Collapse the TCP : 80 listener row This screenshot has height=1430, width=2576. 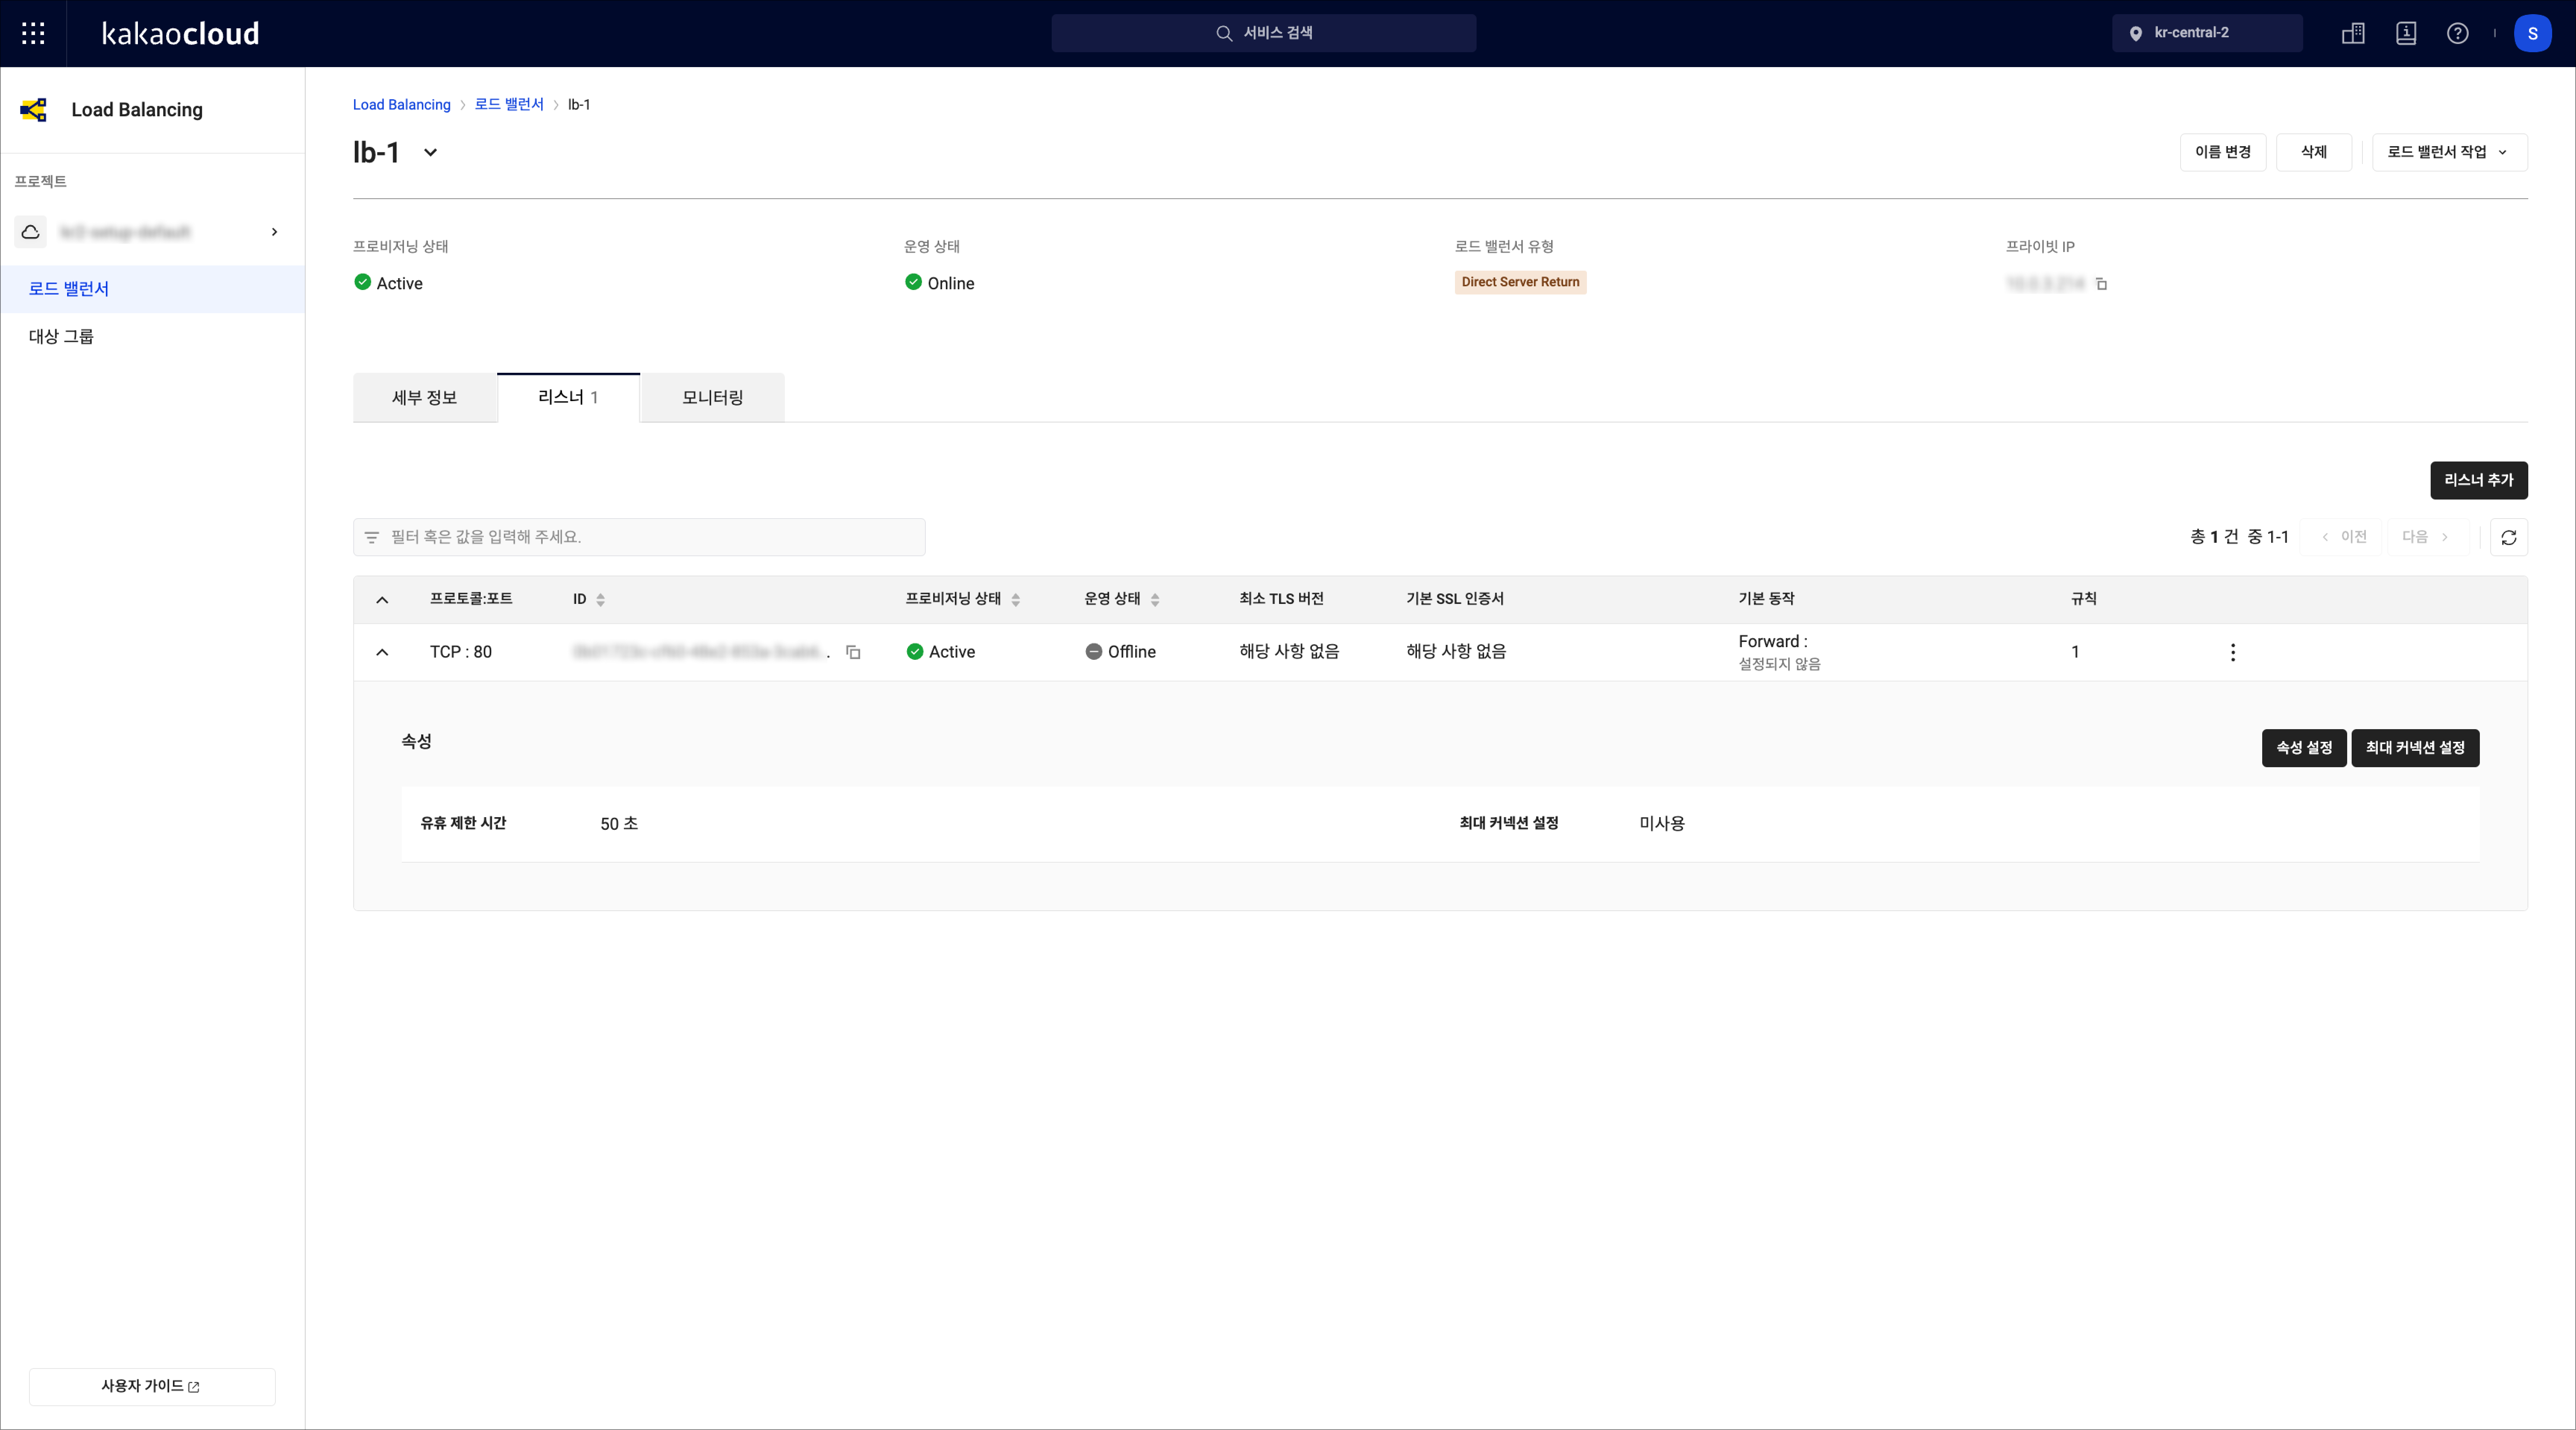382,652
